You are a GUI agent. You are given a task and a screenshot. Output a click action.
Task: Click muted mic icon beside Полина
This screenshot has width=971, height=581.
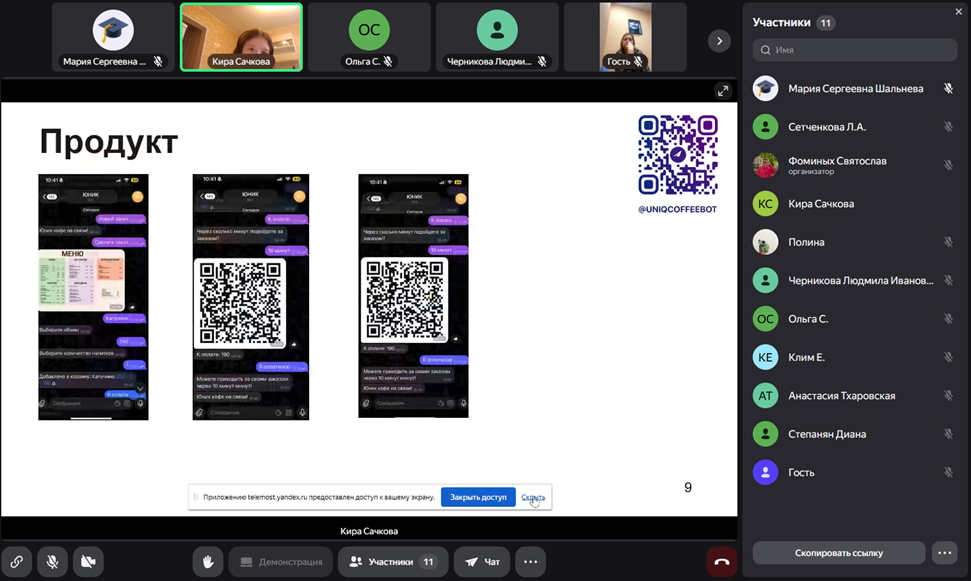coord(948,242)
